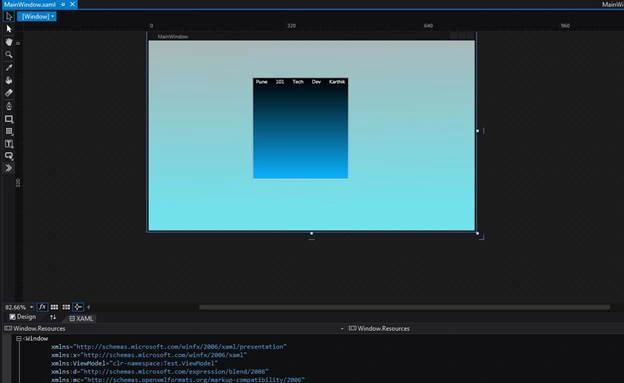
Task: Collapse the <Window XAML node
Action: [x=19, y=338]
